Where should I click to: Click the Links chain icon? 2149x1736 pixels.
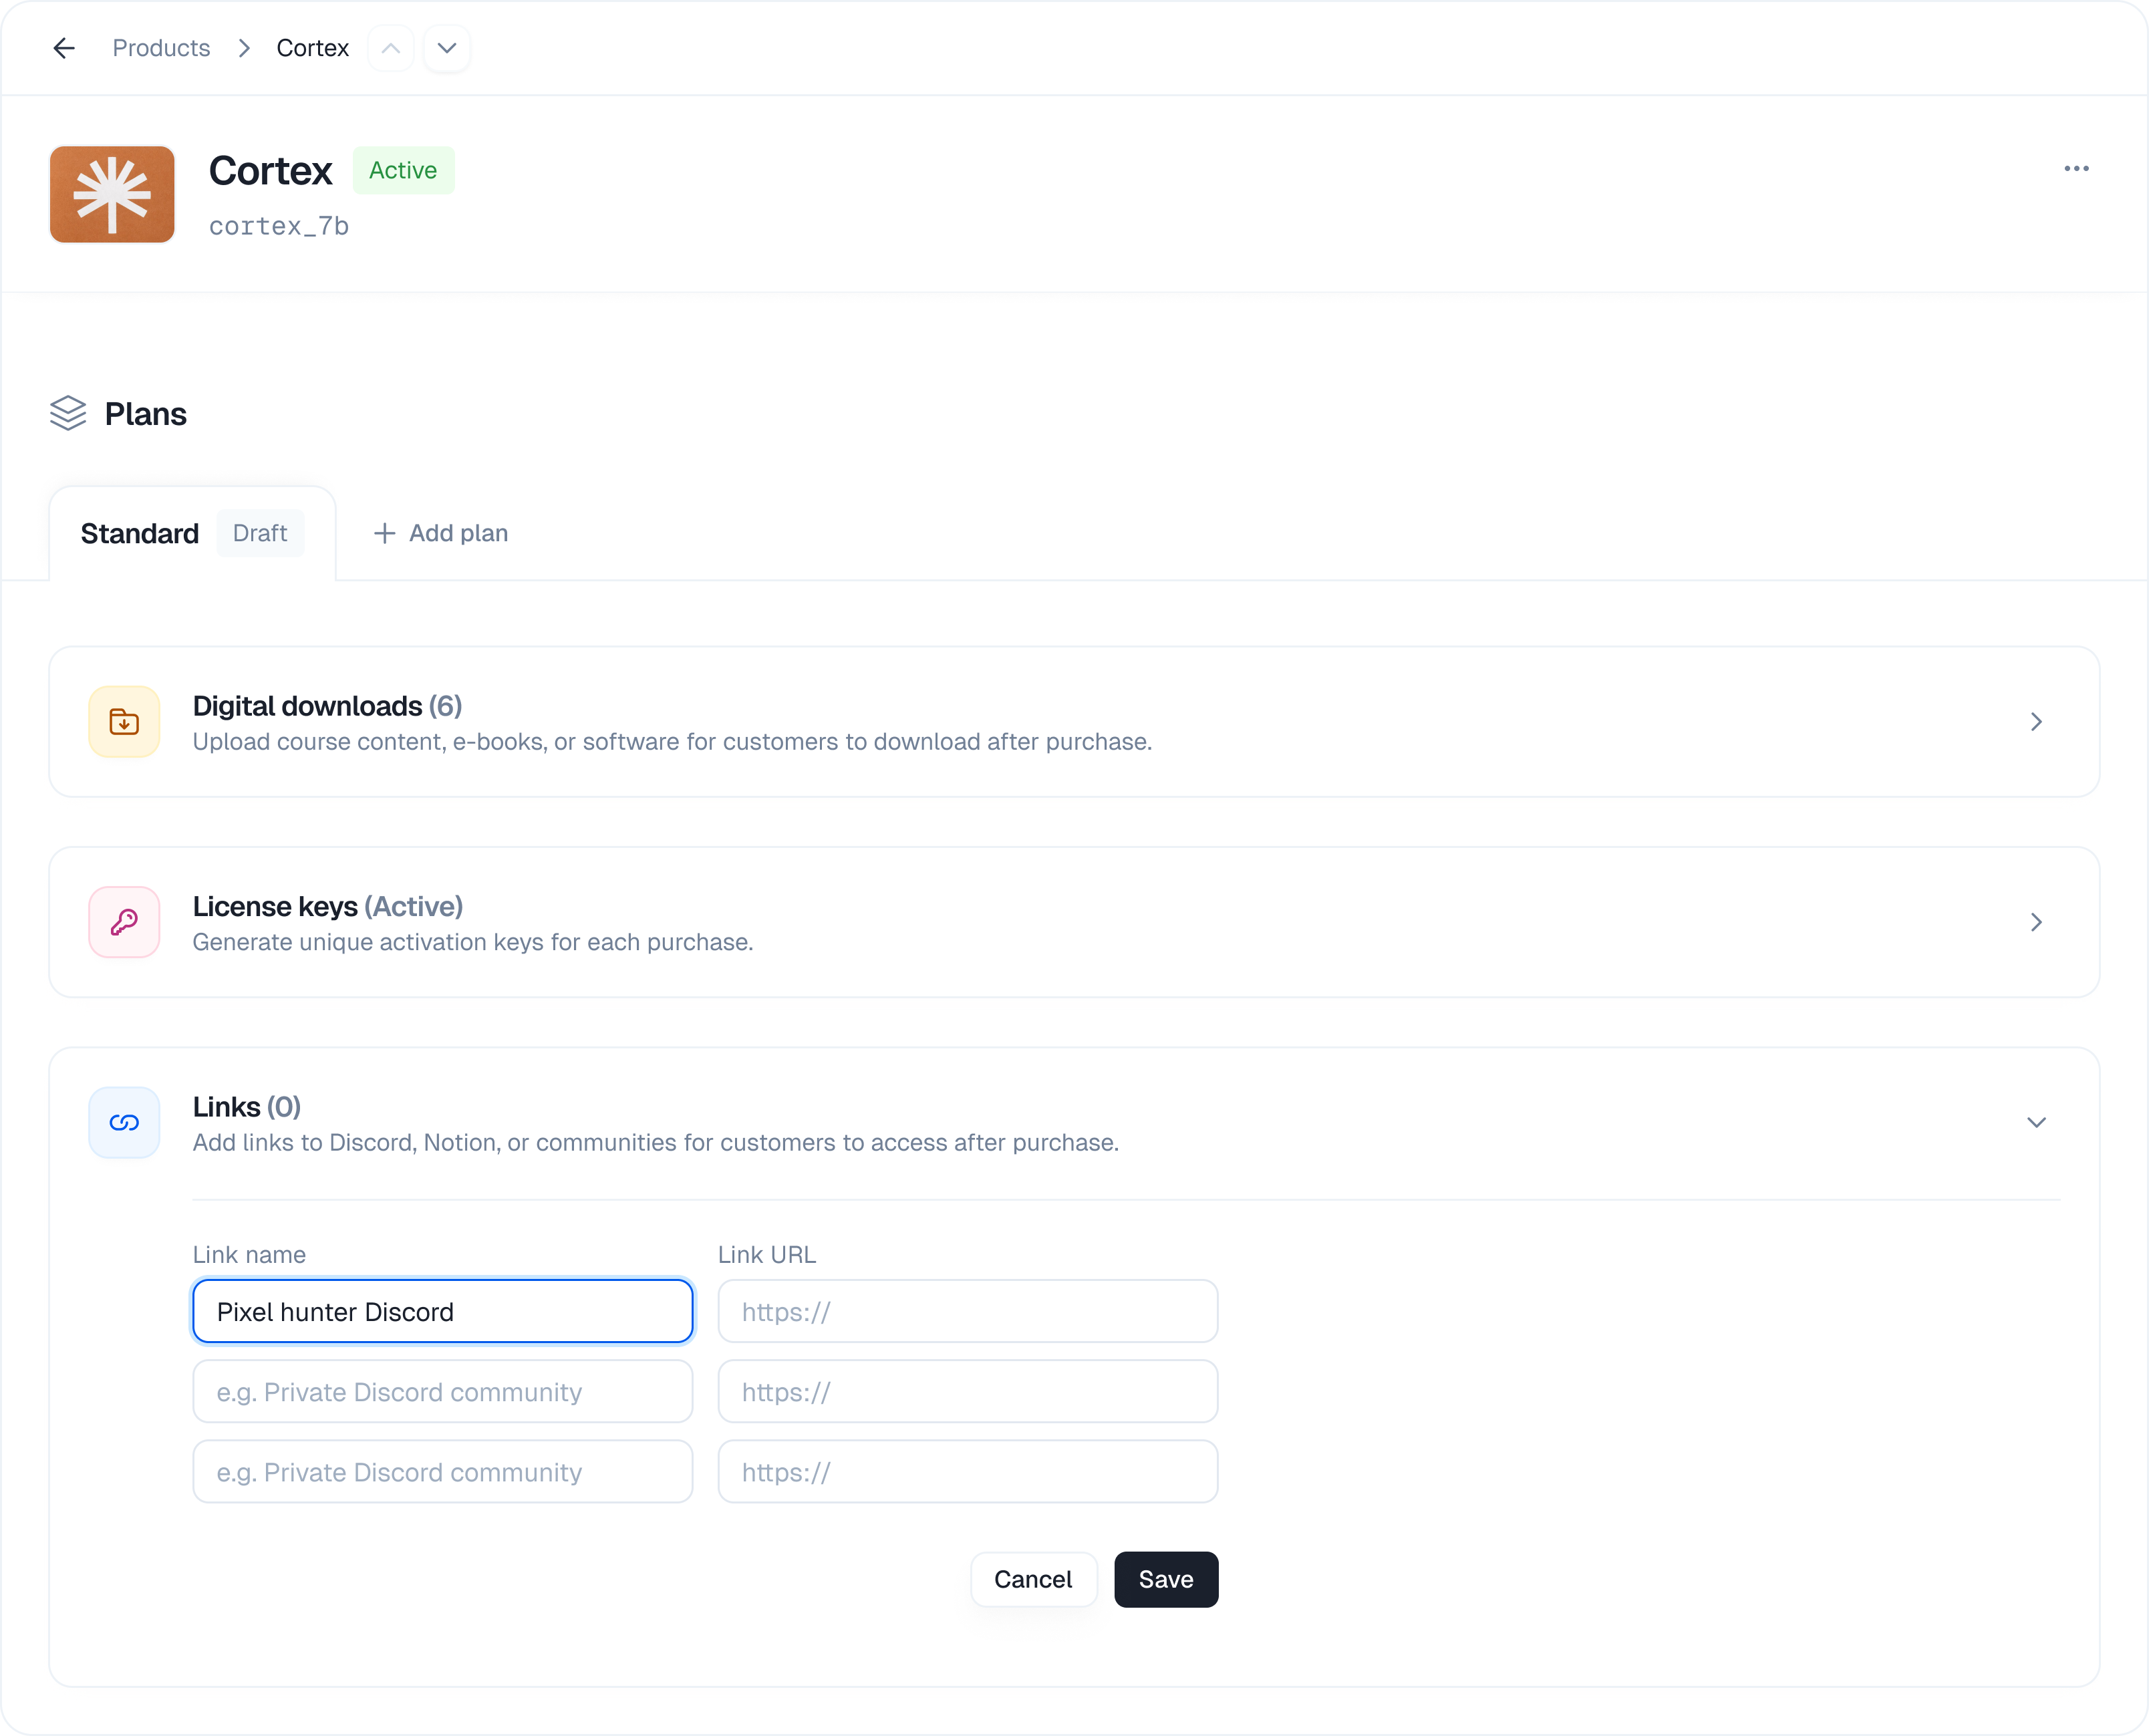(124, 1122)
